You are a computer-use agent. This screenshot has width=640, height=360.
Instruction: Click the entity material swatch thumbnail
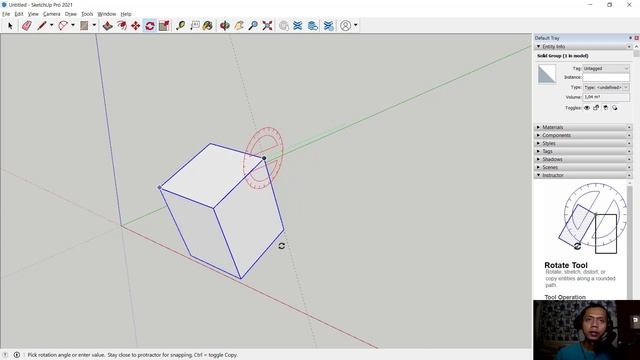point(547,74)
